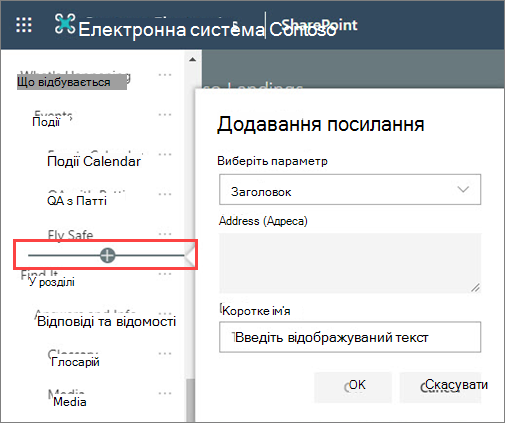Click the OK button
505x423 pixels.
tap(353, 387)
